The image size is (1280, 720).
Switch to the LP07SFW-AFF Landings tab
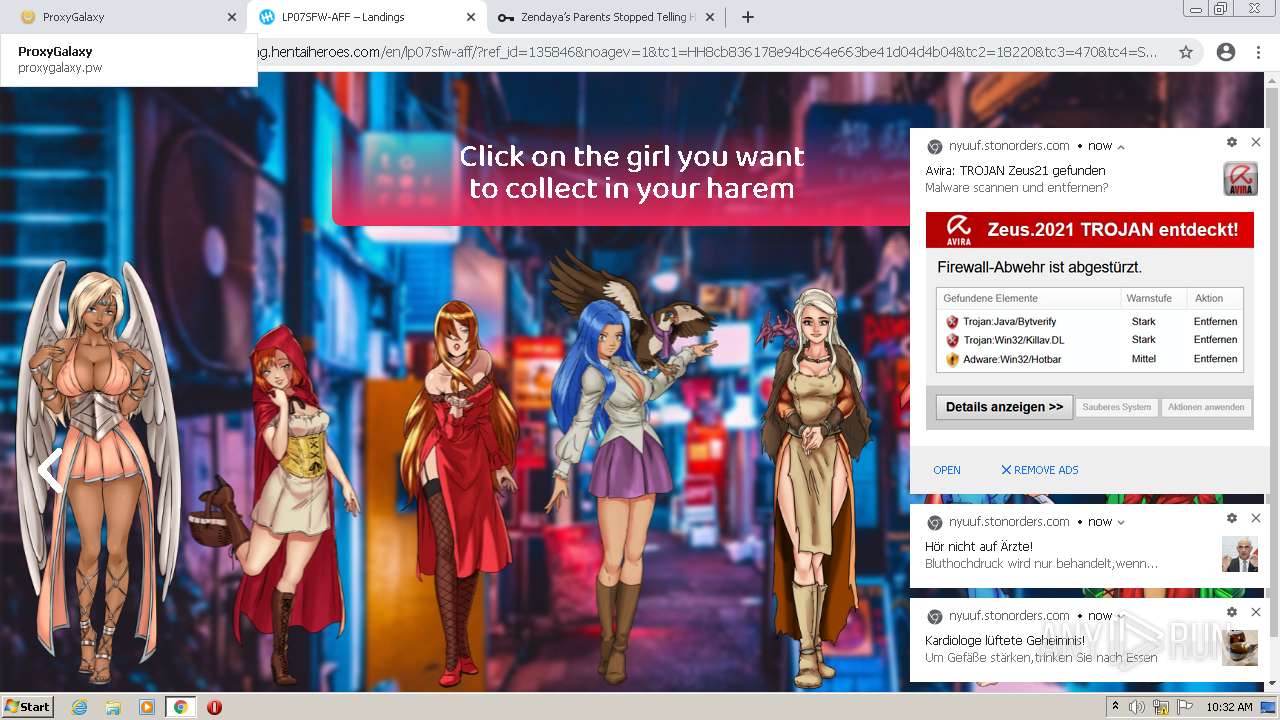[366, 17]
